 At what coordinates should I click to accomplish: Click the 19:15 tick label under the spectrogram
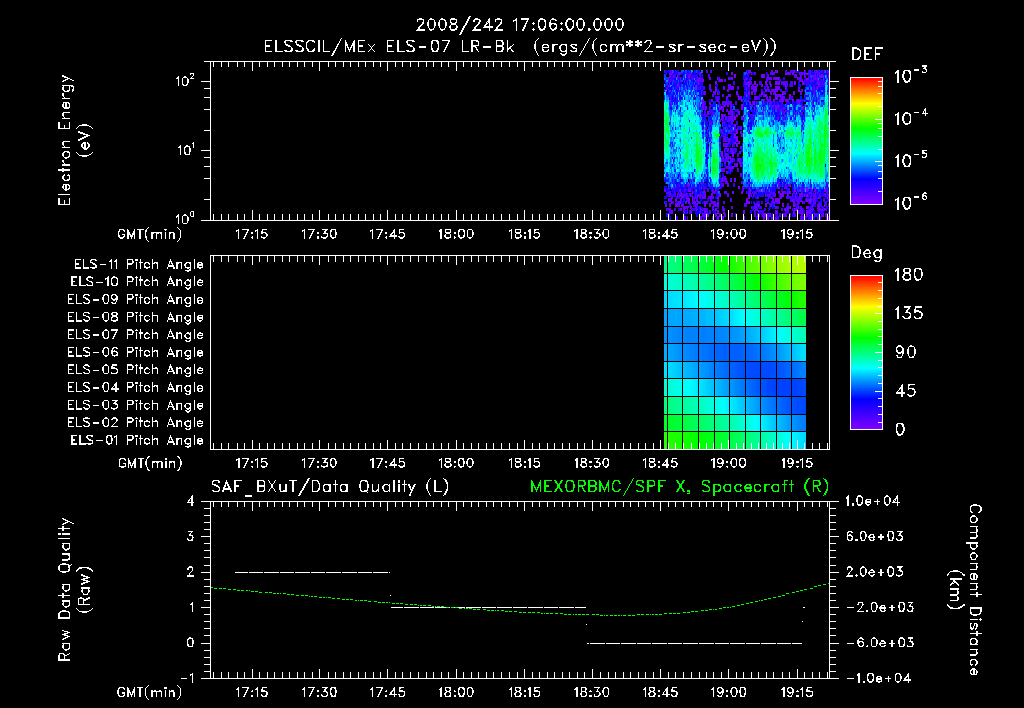click(796, 234)
